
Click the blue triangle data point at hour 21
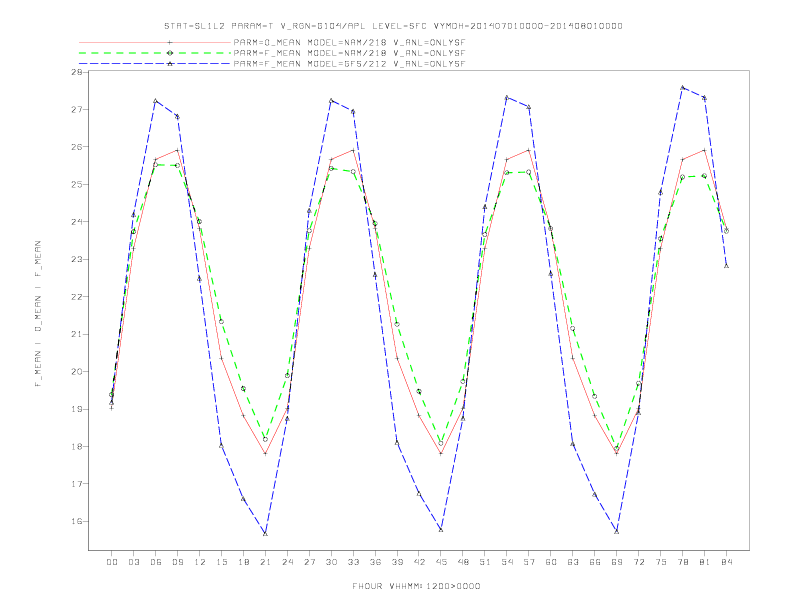coord(265,534)
